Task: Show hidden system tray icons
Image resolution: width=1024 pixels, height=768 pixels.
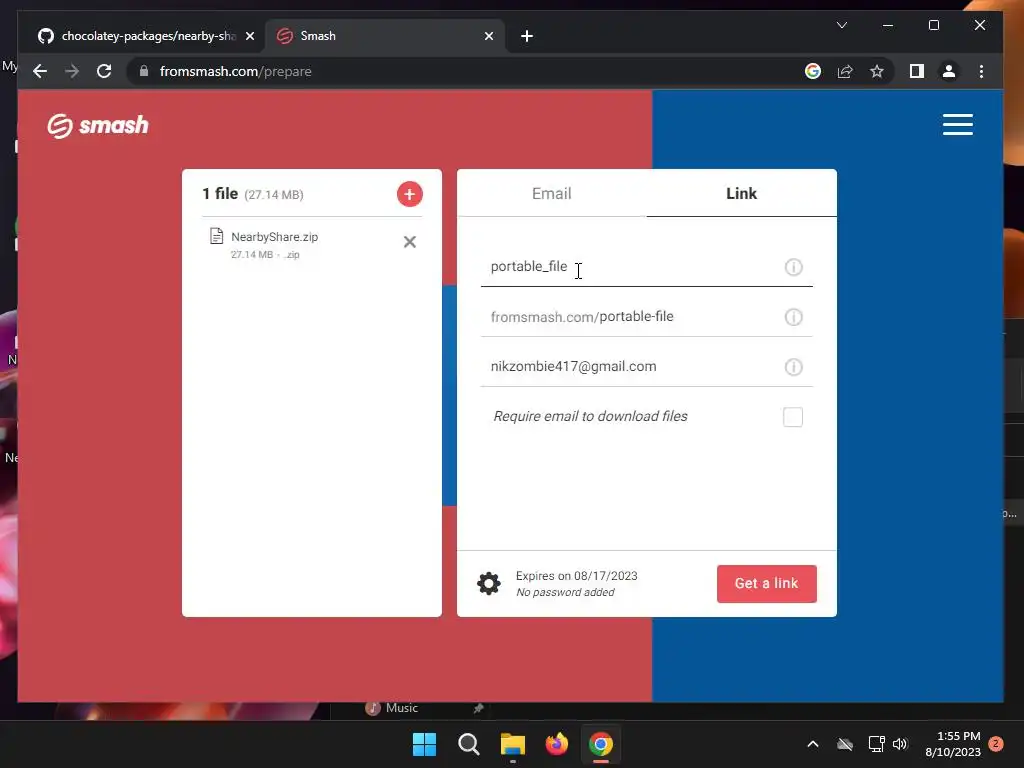Action: [x=812, y=744]
